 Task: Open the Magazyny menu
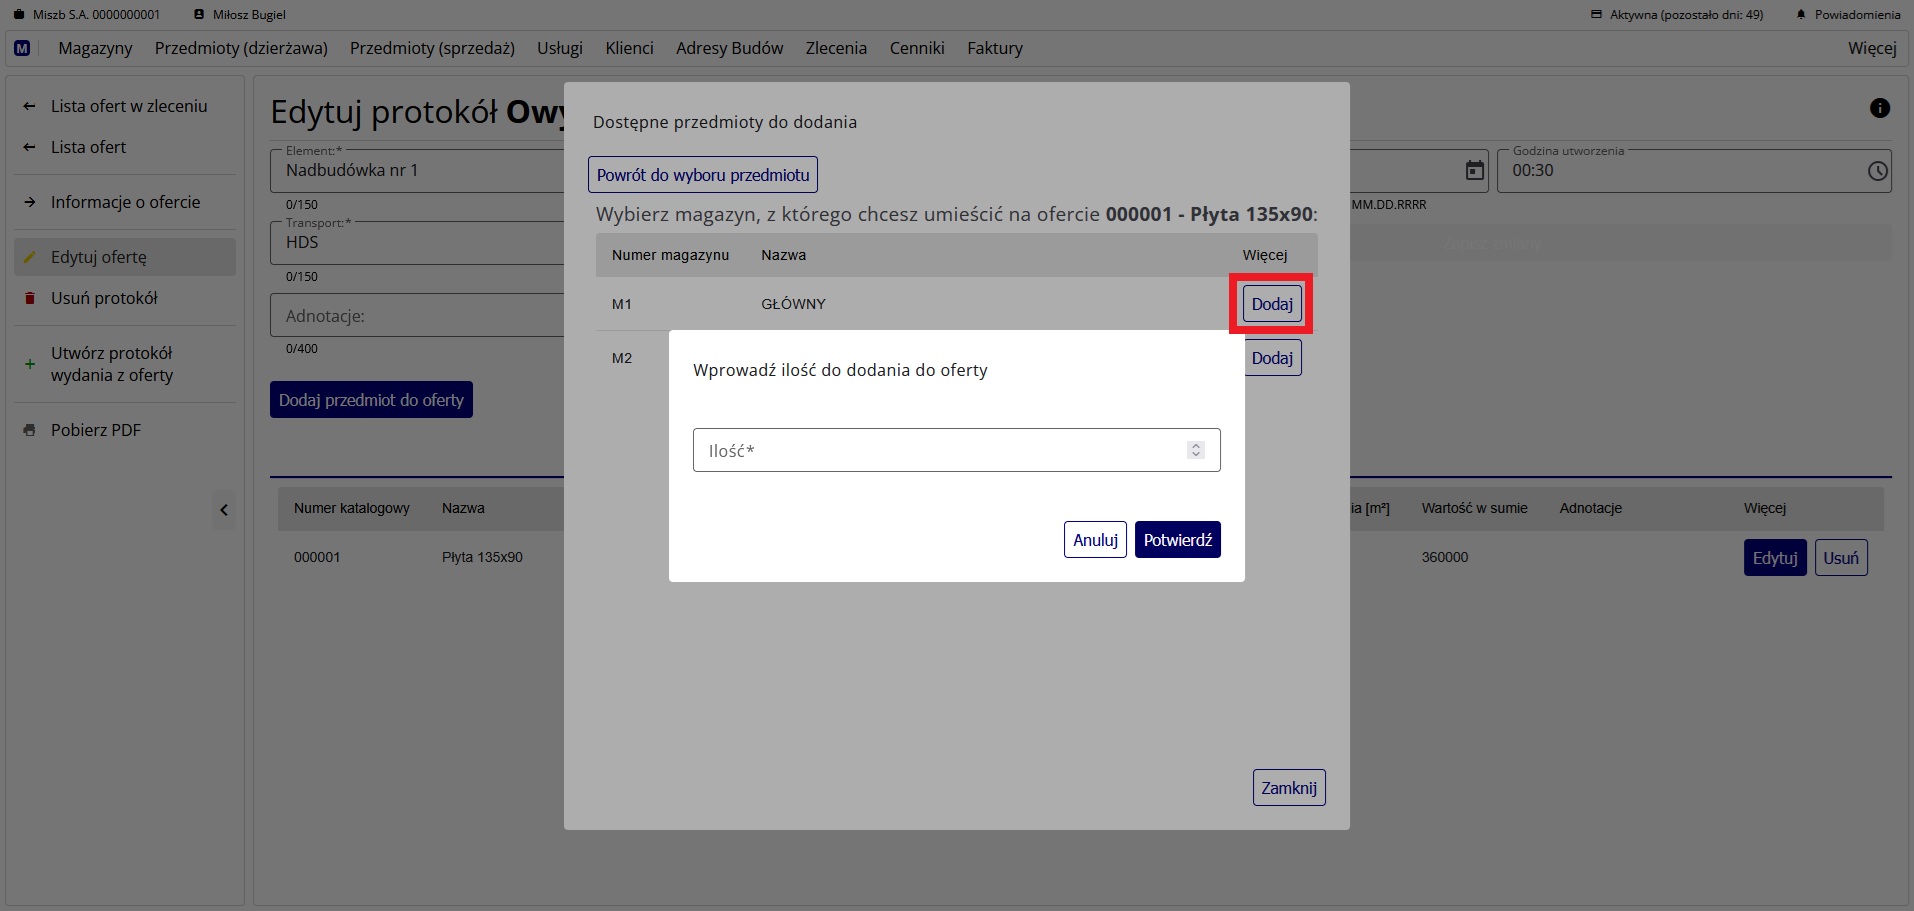[95, 48]
